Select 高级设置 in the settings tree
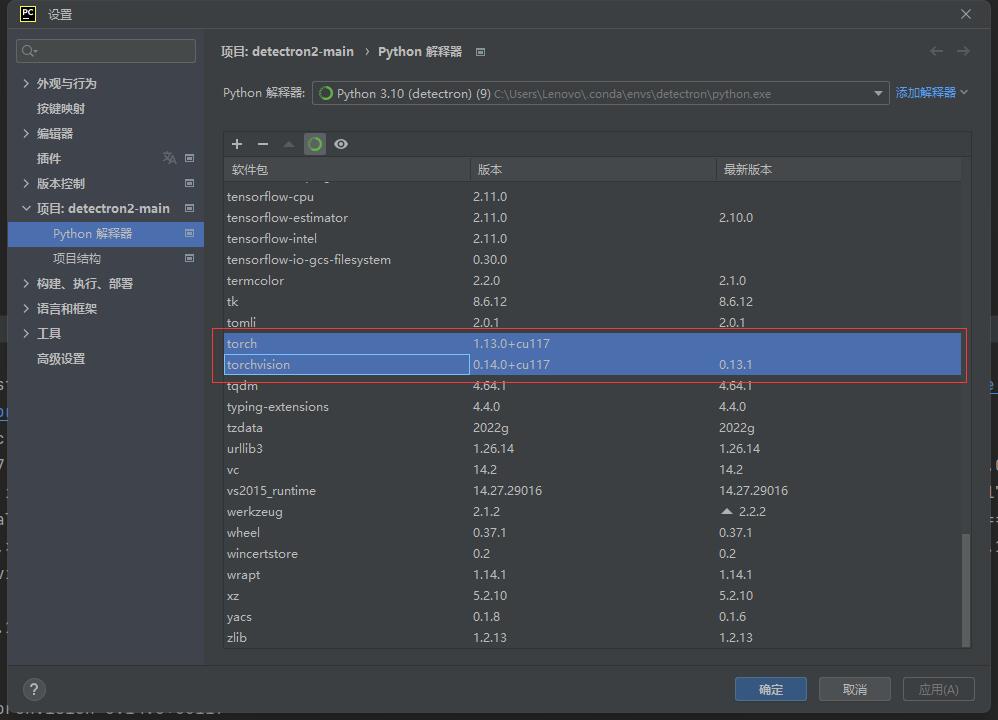The image size is (998, 720). pyautogui.click(x=60, y=358)
